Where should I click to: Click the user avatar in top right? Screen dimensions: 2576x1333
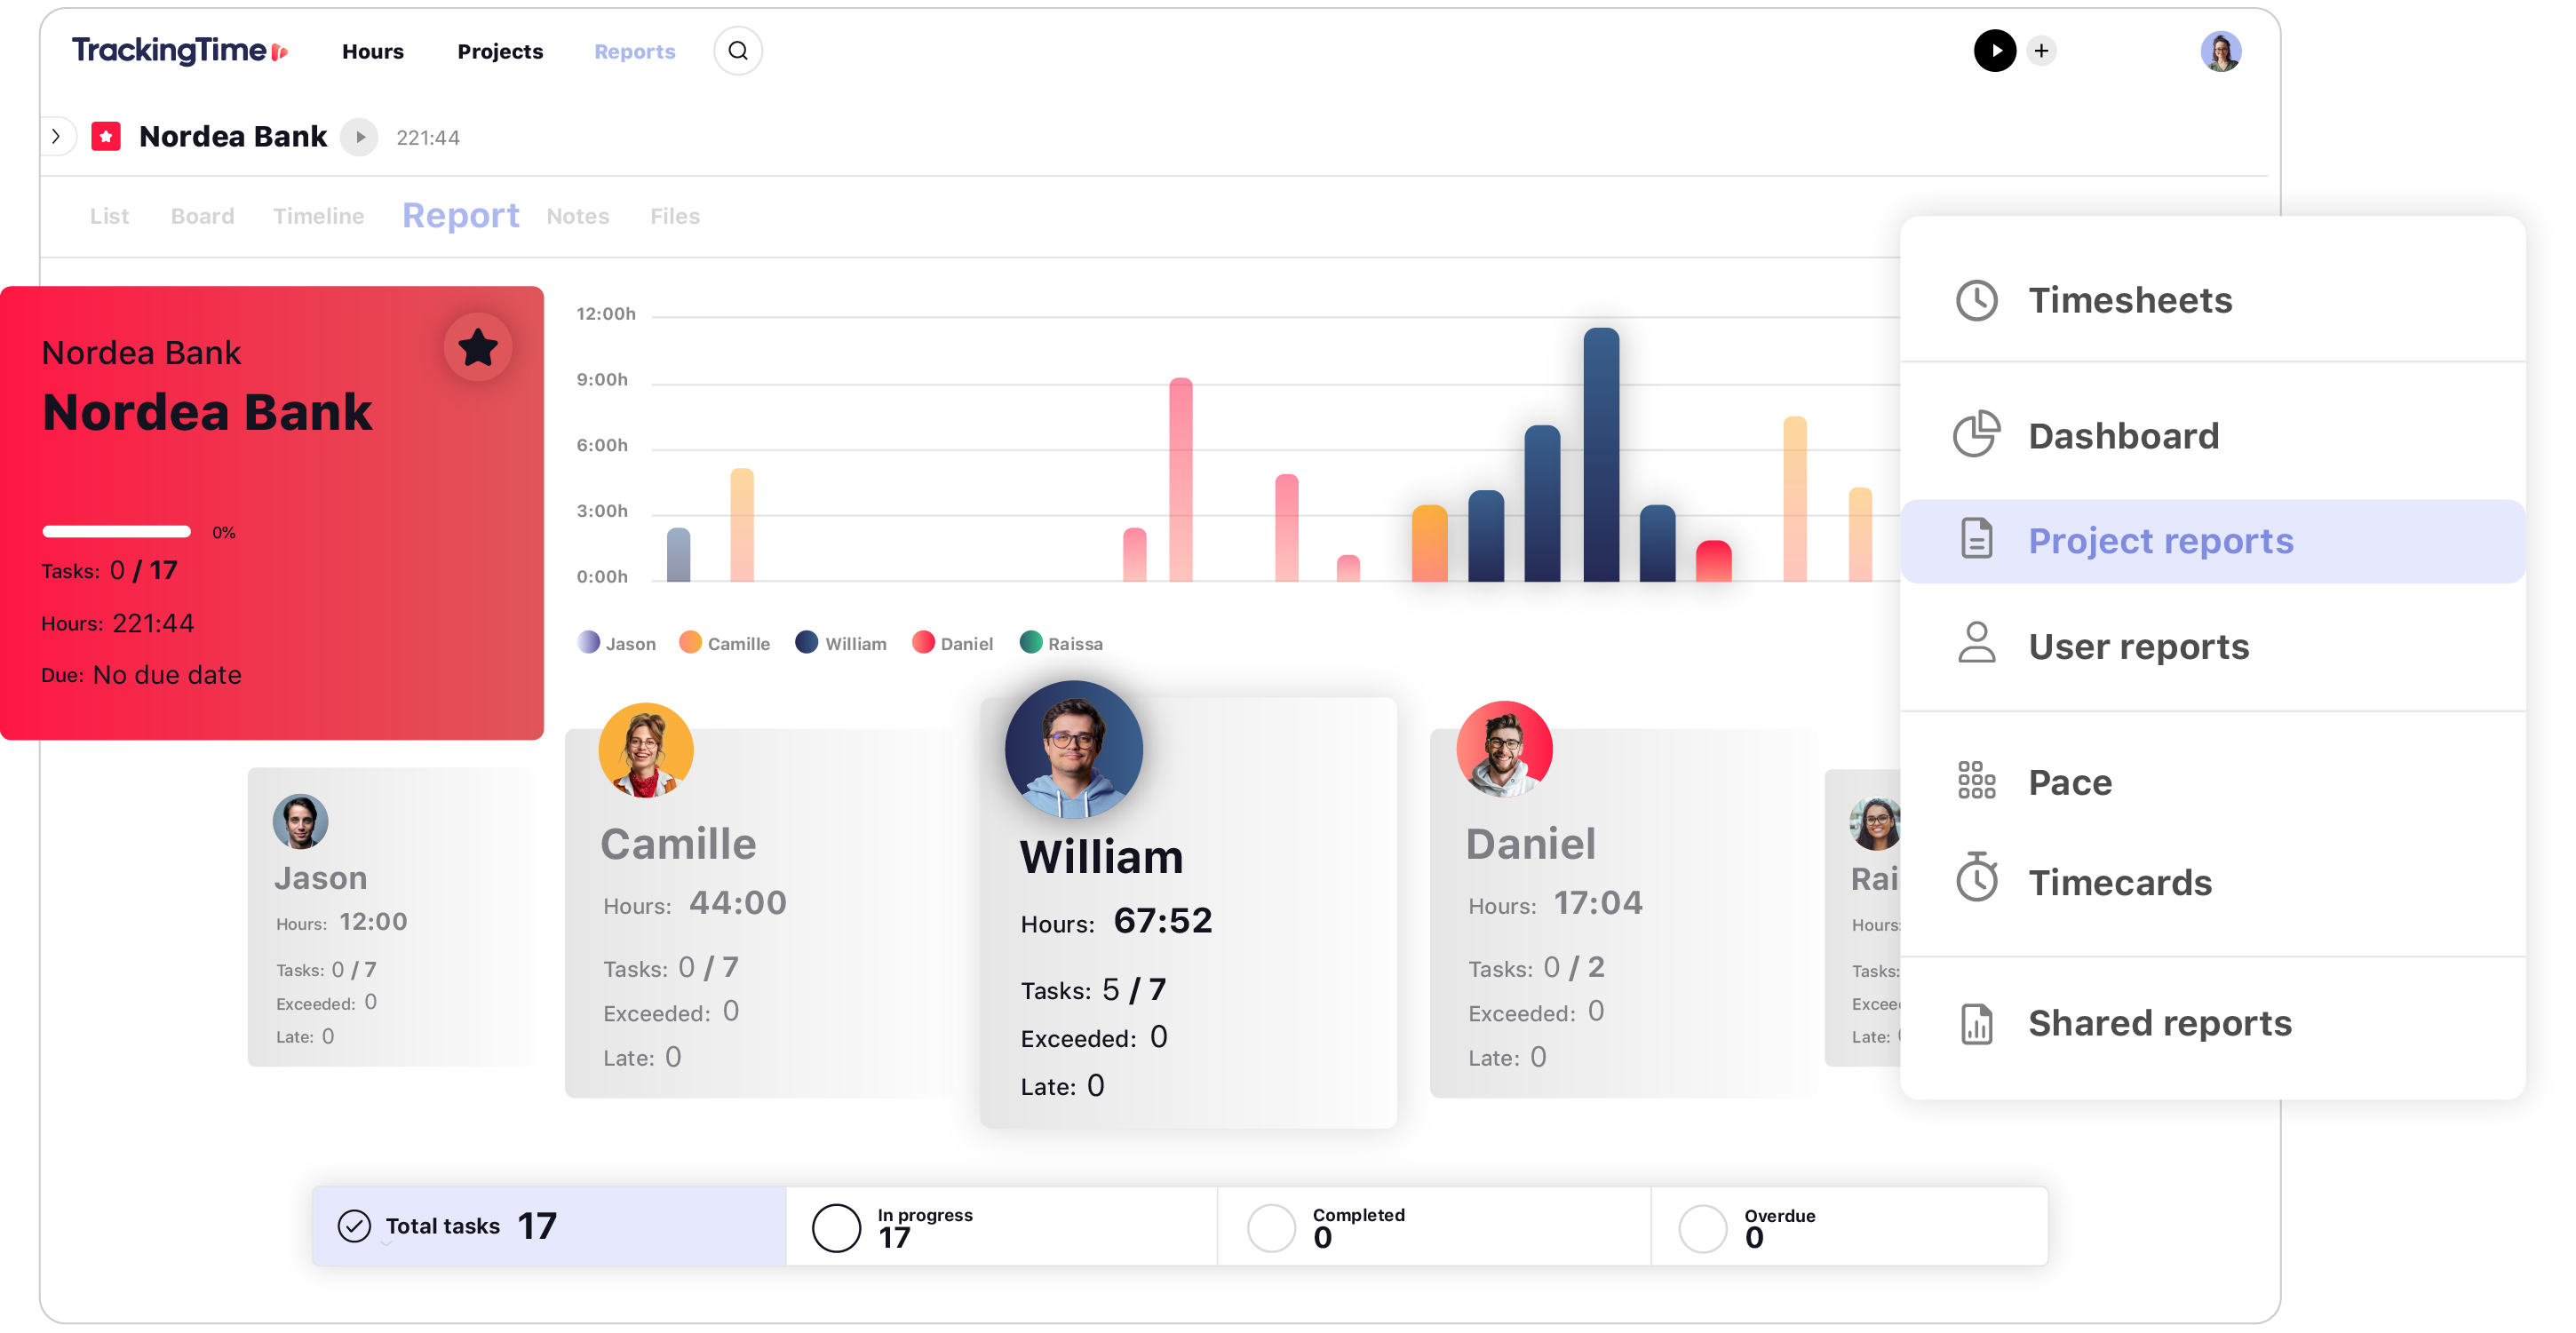point(2222,51)
